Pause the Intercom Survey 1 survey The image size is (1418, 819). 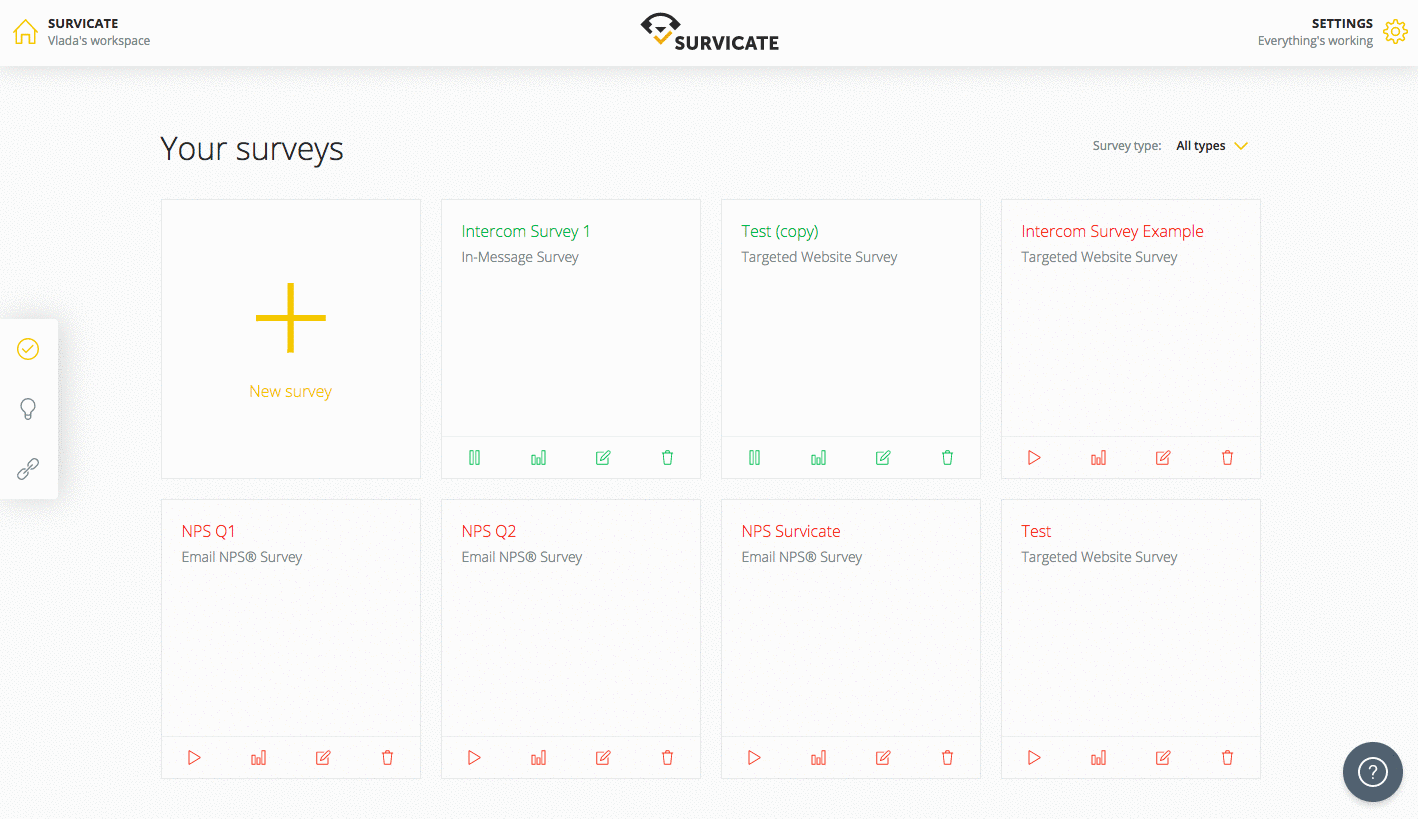[x=475, y=458]
